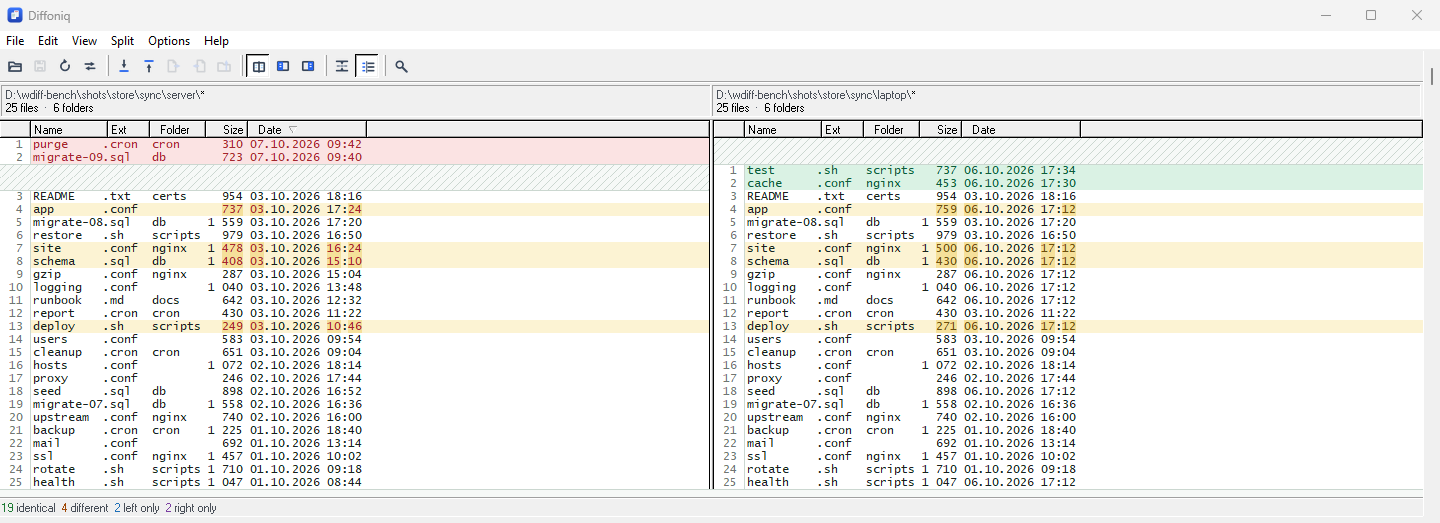Jump to next difference with down-arrow icon
This screenshot has width=1440, height=523.
pos(124,66)
